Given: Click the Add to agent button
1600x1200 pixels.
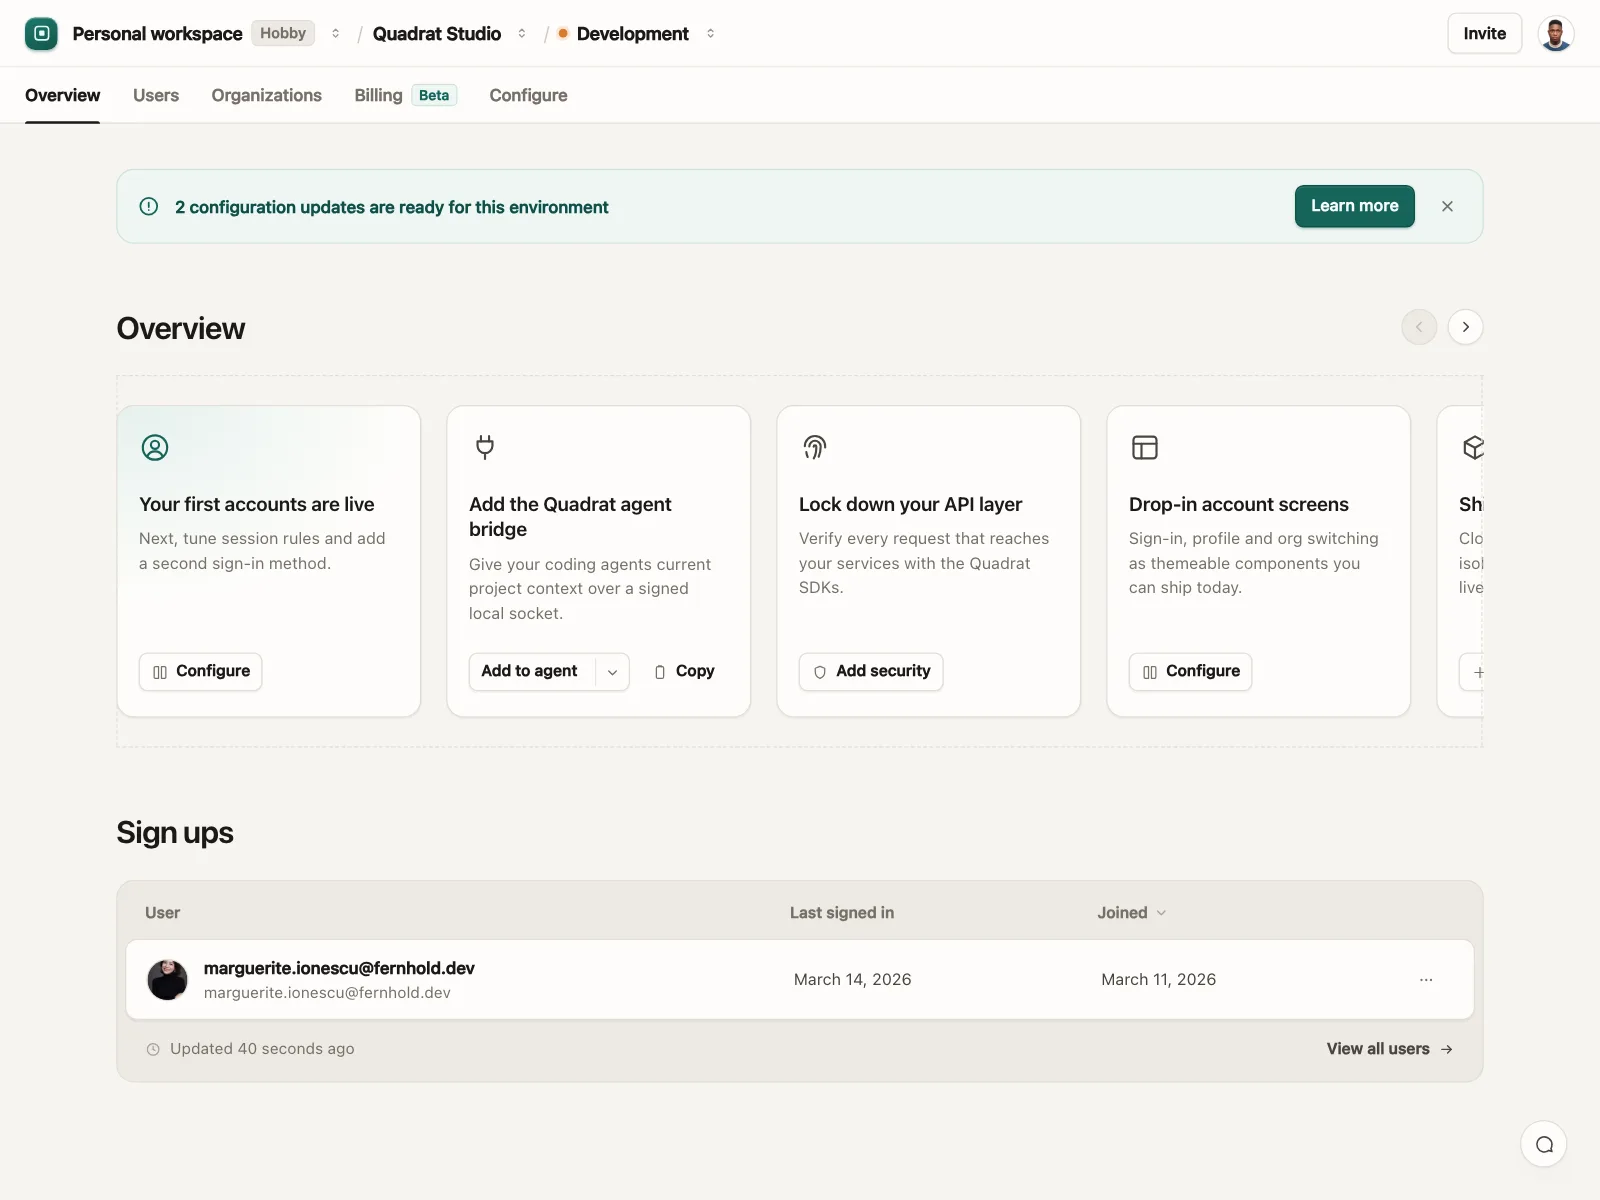Looking at the screenshot, I should pos(530,672).
